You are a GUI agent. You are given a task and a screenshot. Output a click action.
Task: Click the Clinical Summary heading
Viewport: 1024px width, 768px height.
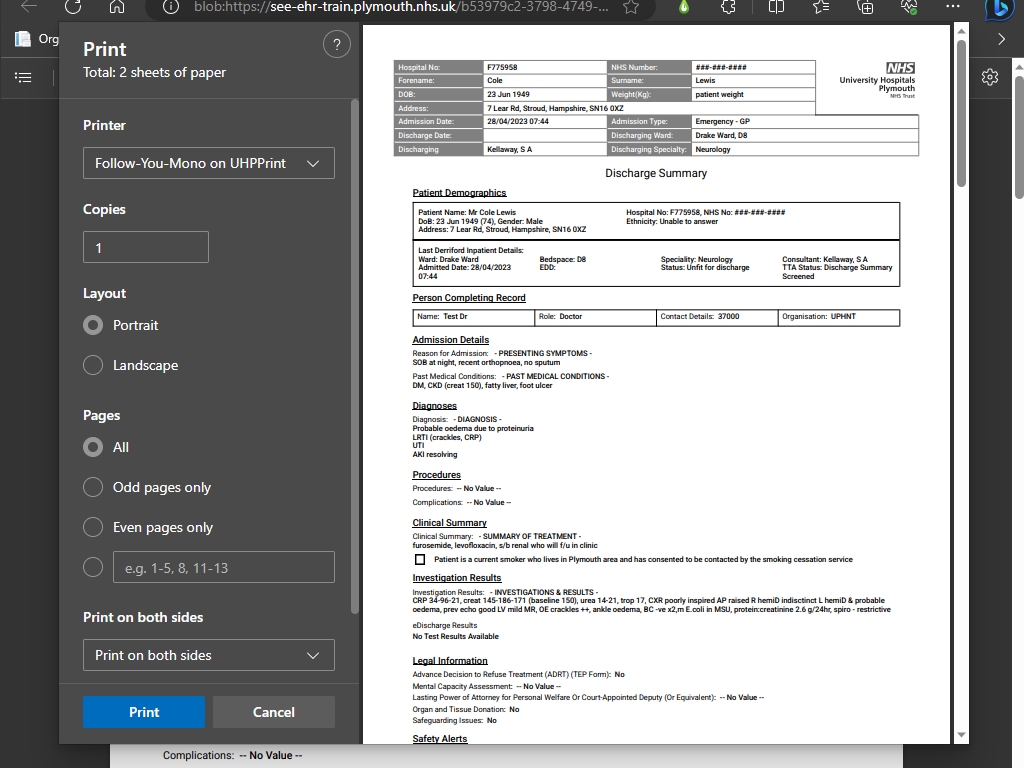[449, 522]
